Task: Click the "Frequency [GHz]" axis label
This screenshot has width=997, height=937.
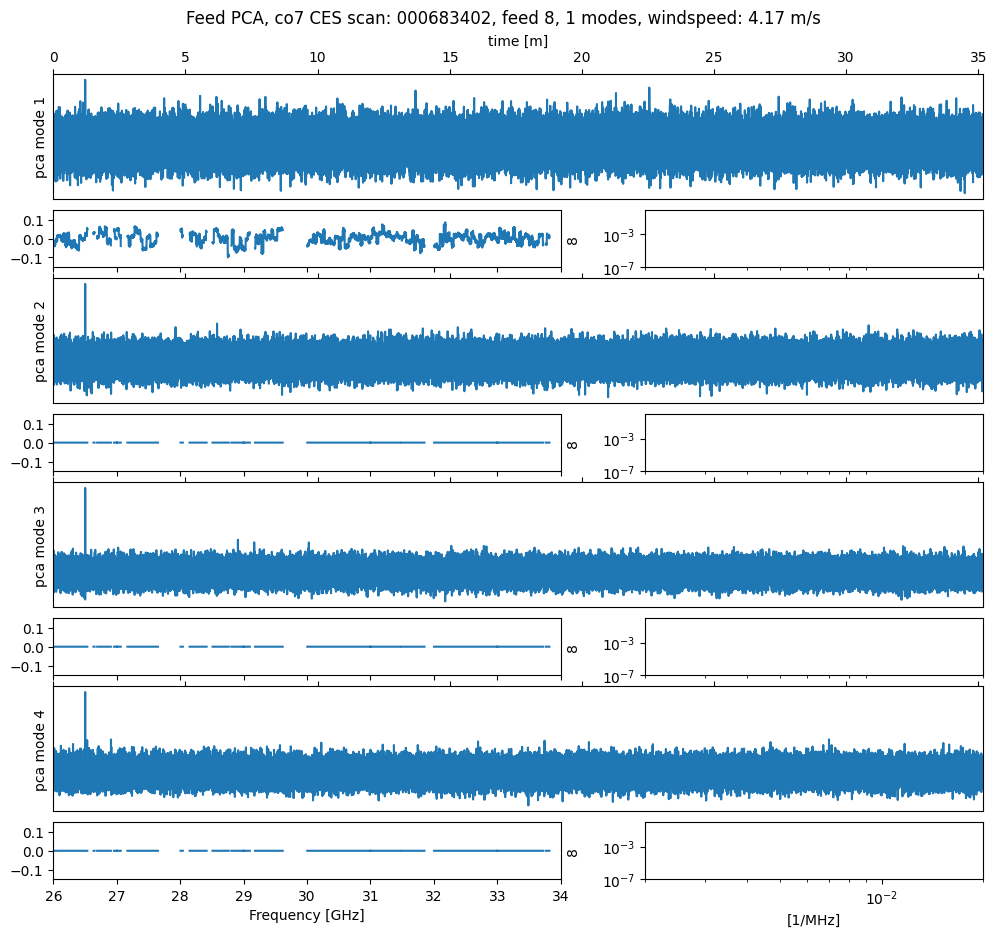Action: 306,915
